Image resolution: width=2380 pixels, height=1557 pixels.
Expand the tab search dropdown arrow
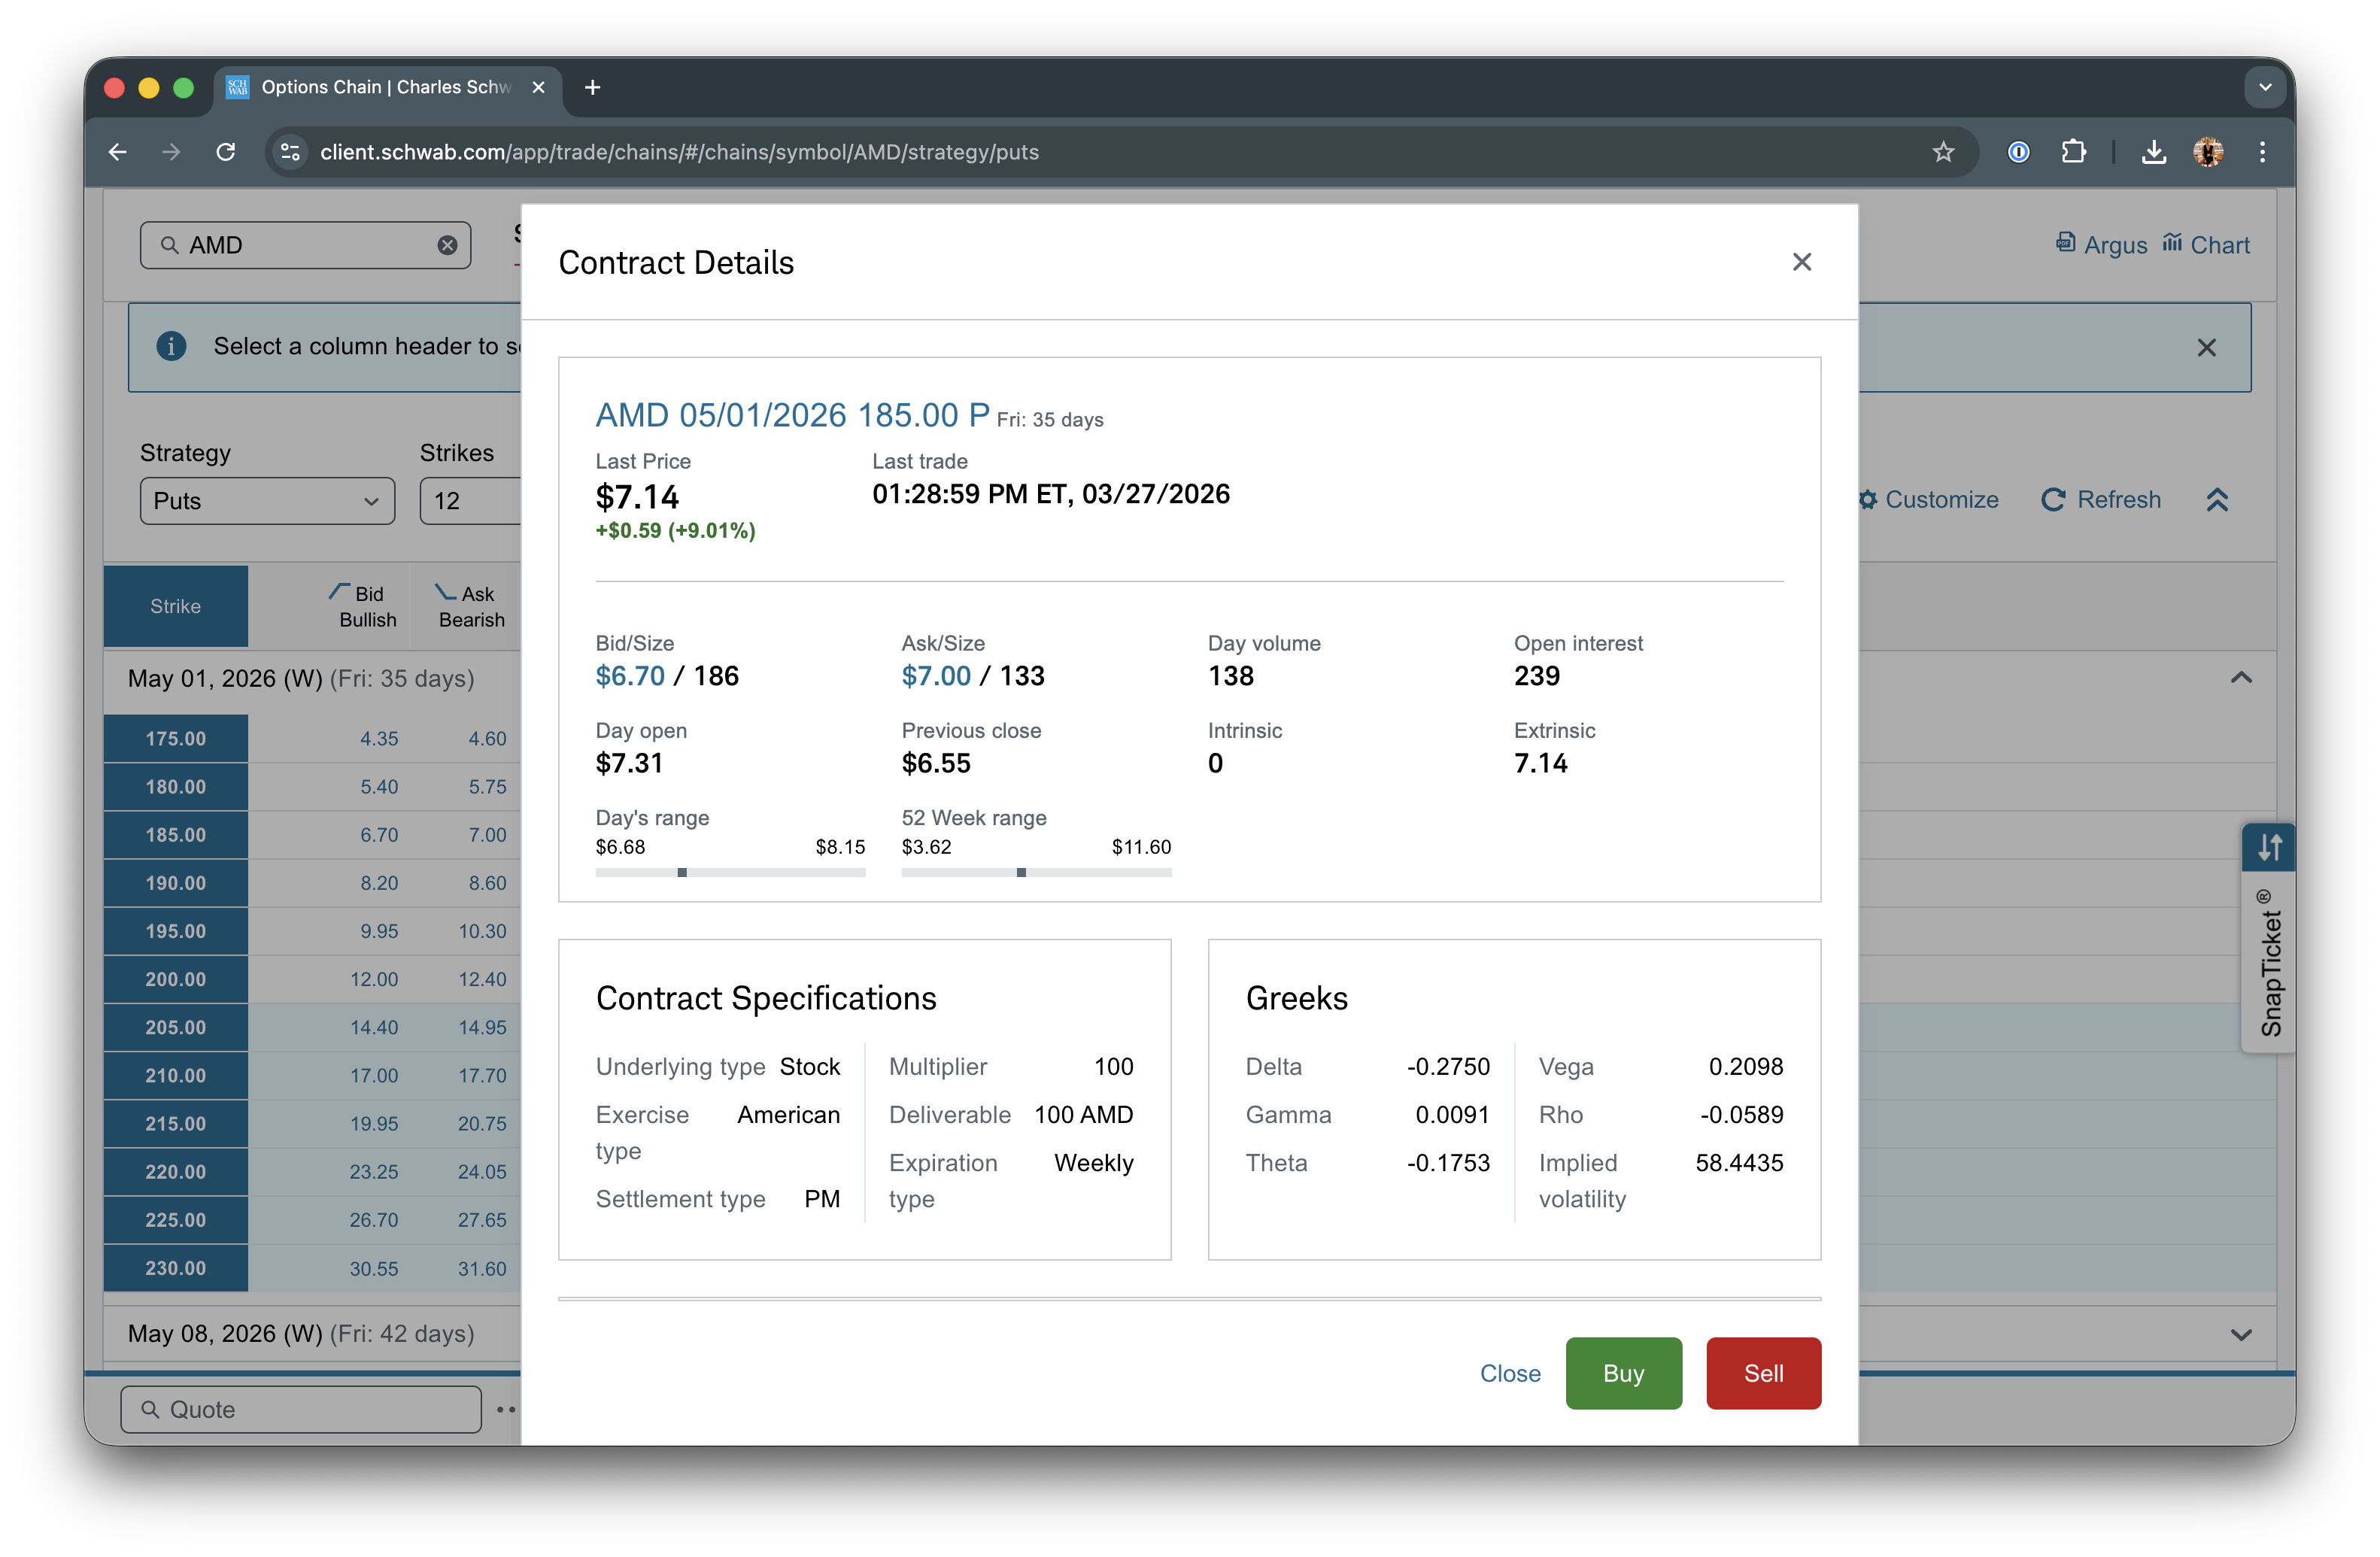[x=2265, y=87]
